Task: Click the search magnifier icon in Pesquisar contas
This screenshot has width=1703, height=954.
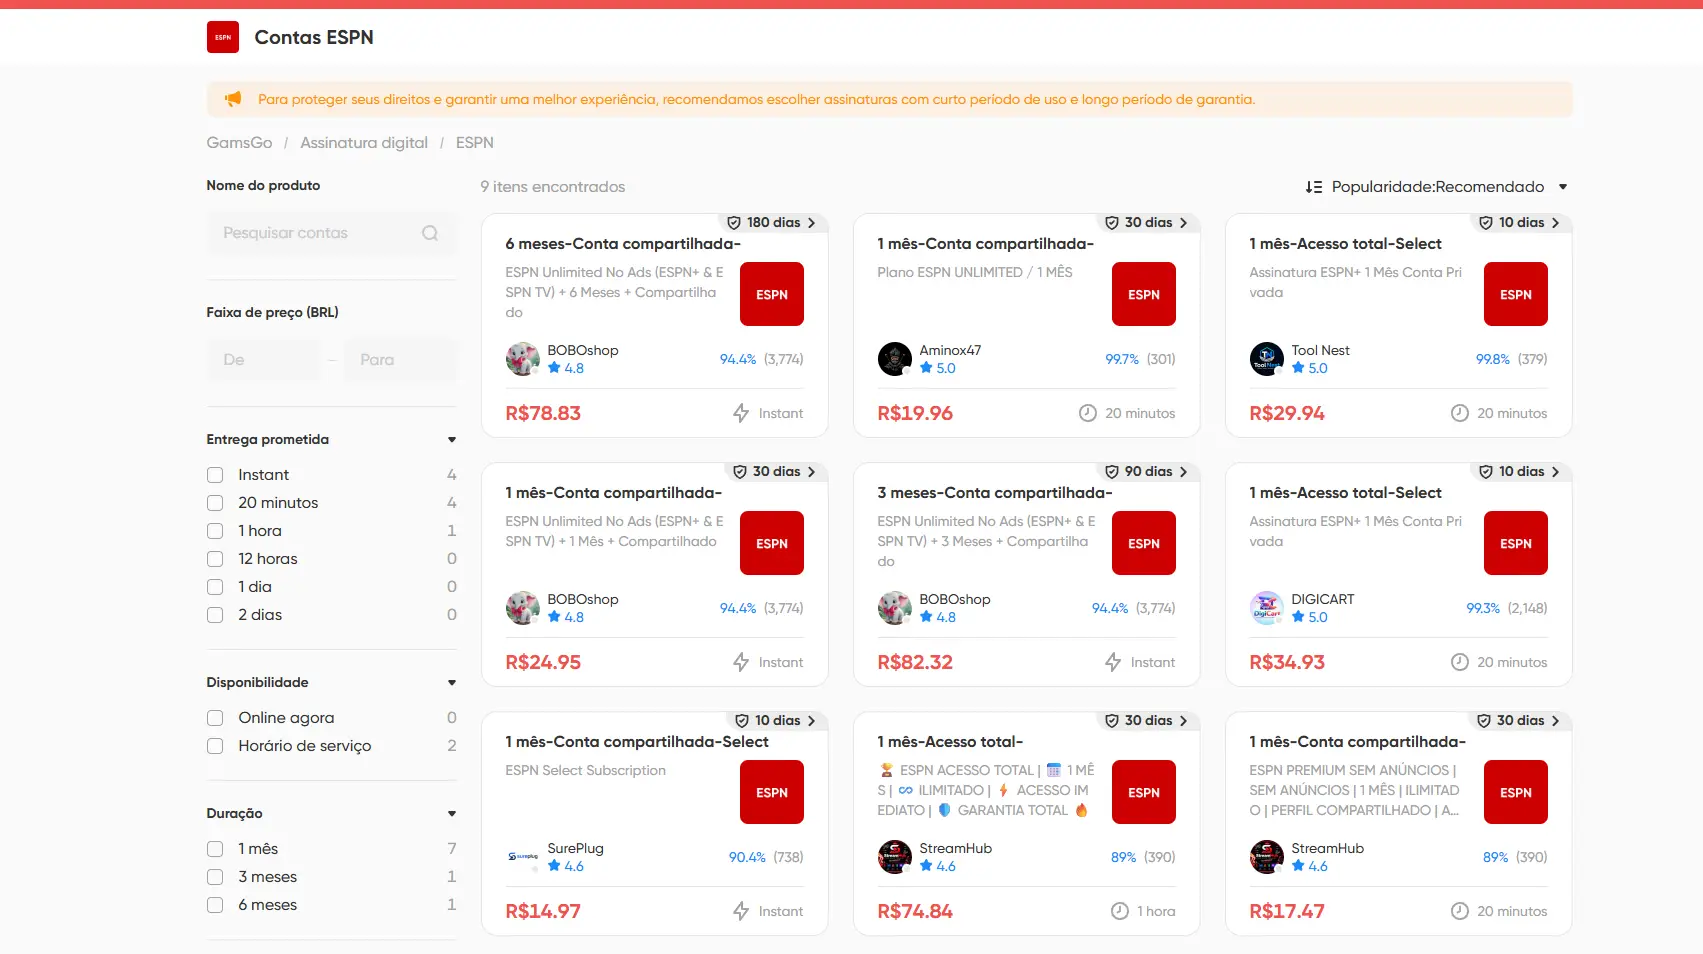Action: pyautogui.click(x=430, y=233)
